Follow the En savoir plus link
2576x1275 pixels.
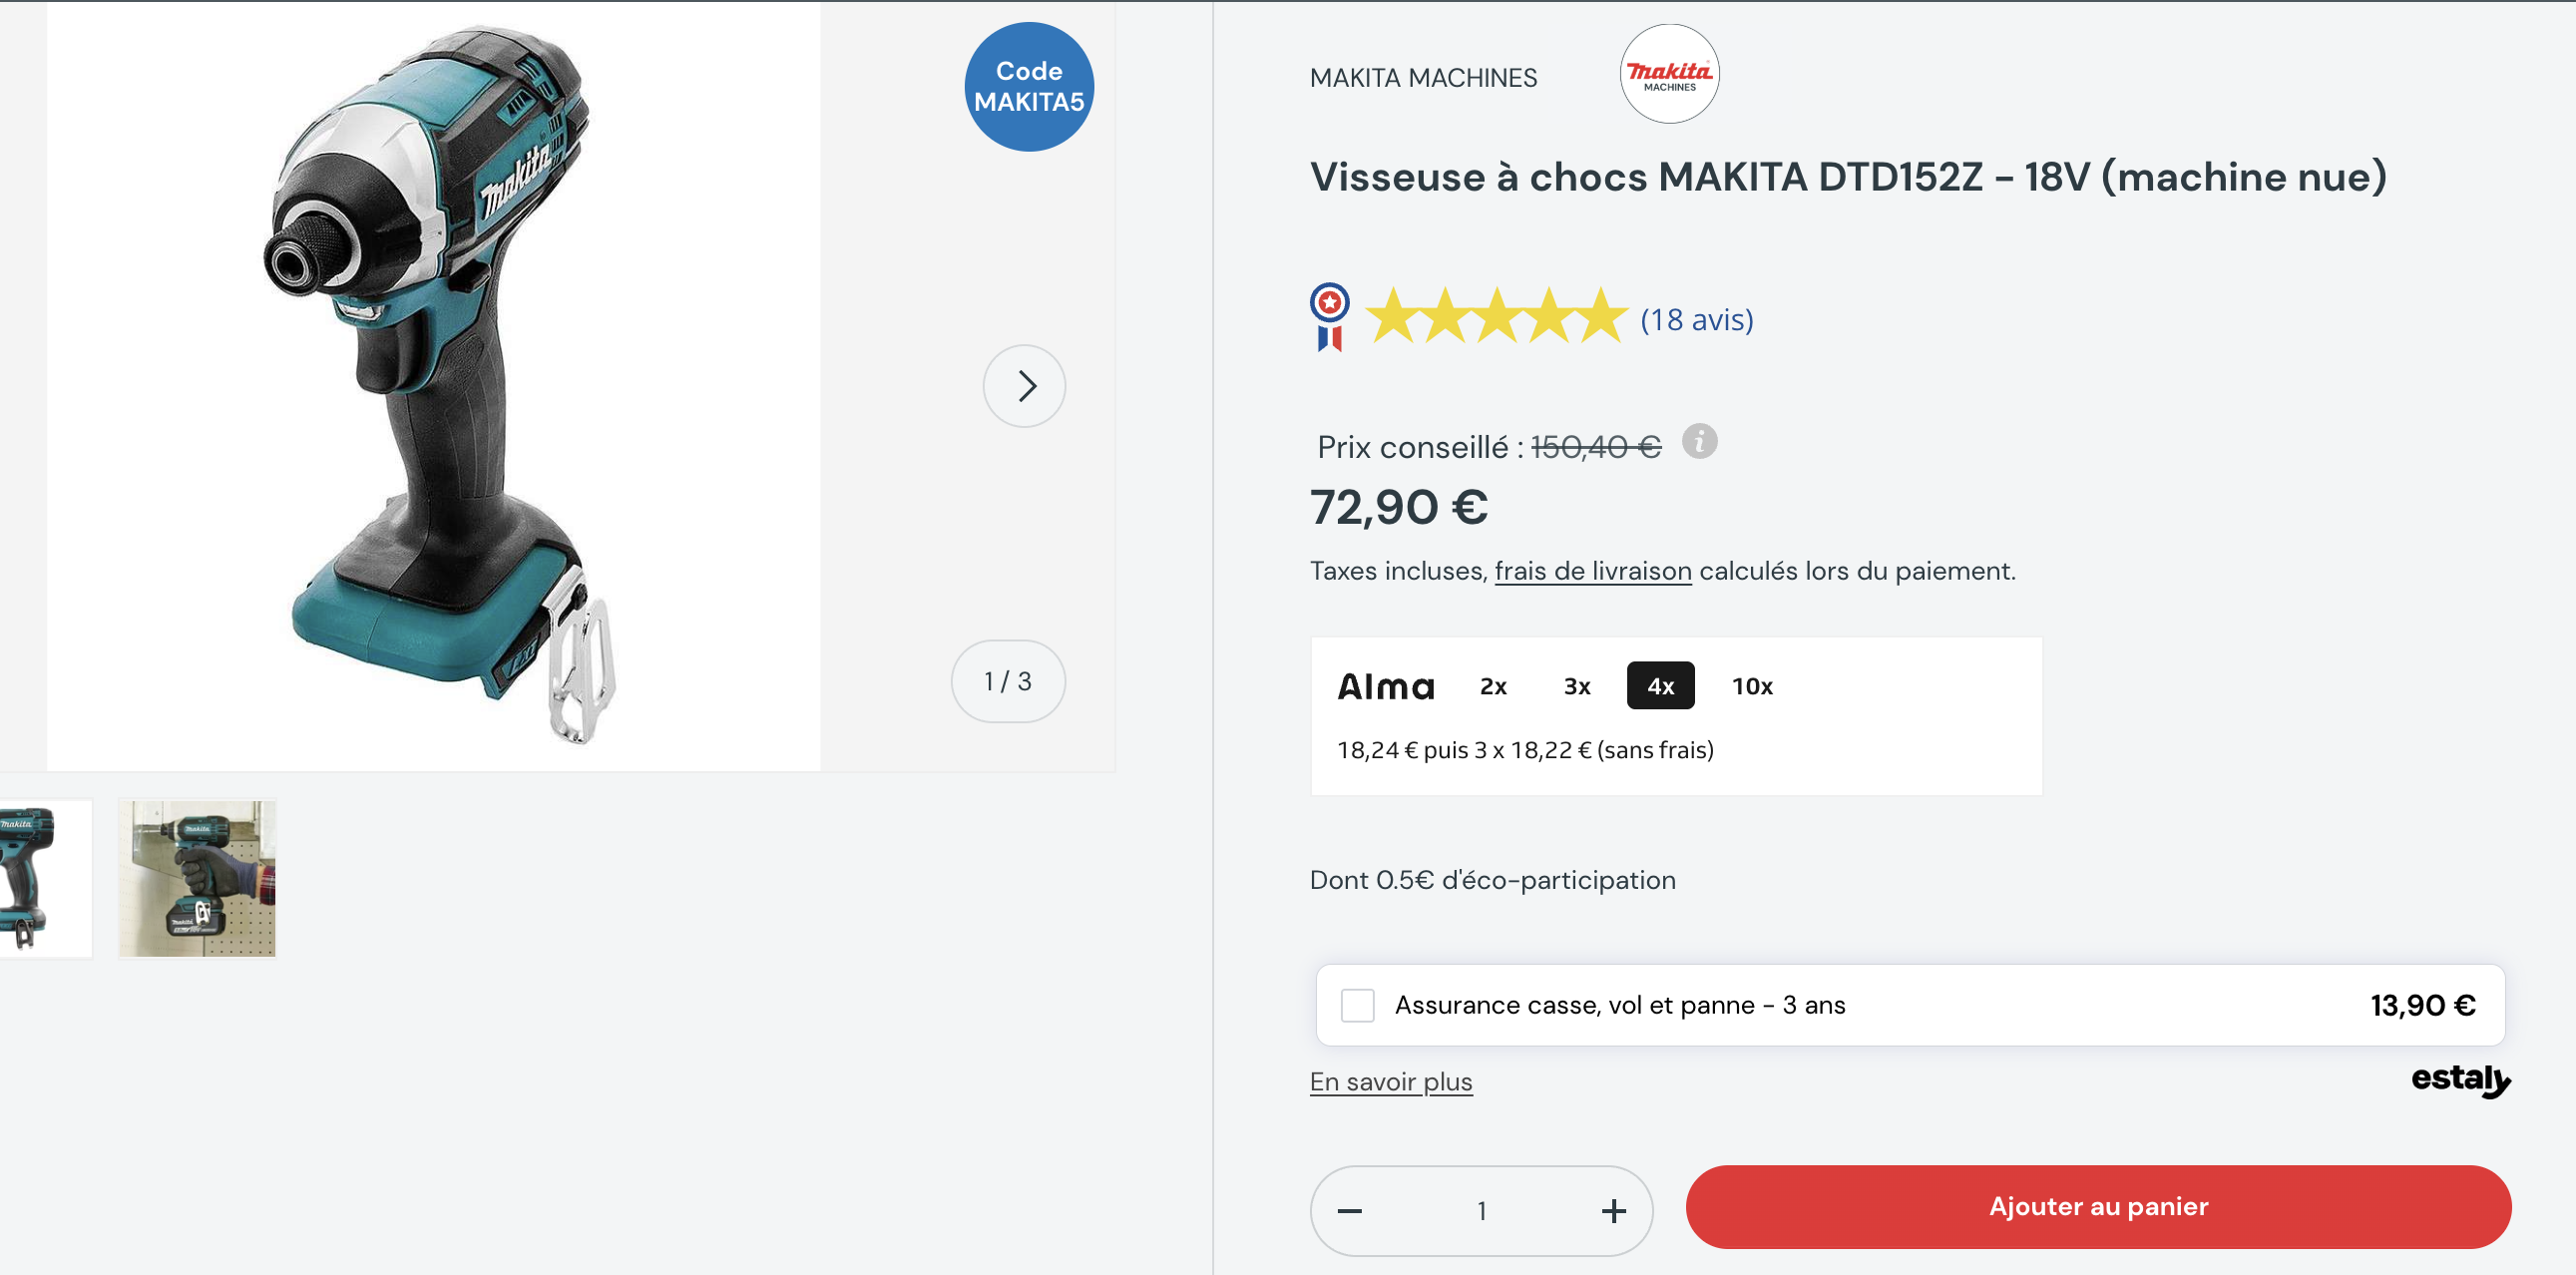click(x=1391, y=1082)
